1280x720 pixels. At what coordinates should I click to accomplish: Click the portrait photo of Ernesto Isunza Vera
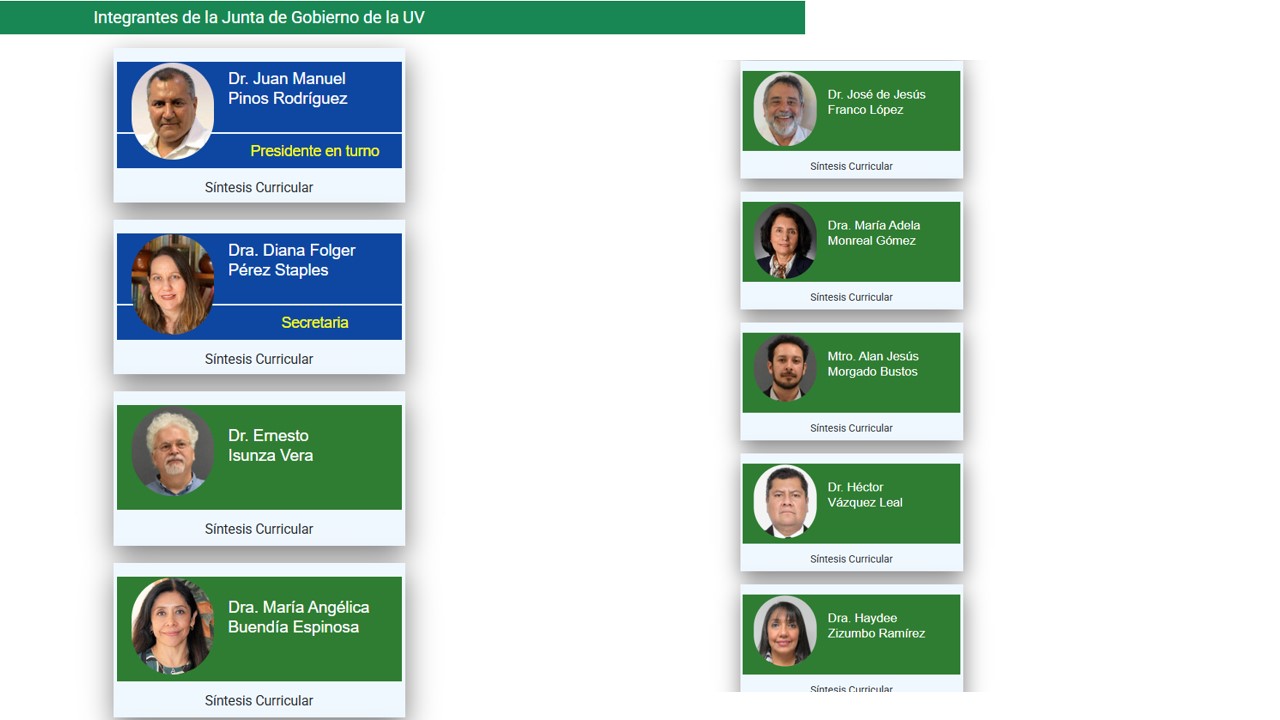click(x=172, y=453)
